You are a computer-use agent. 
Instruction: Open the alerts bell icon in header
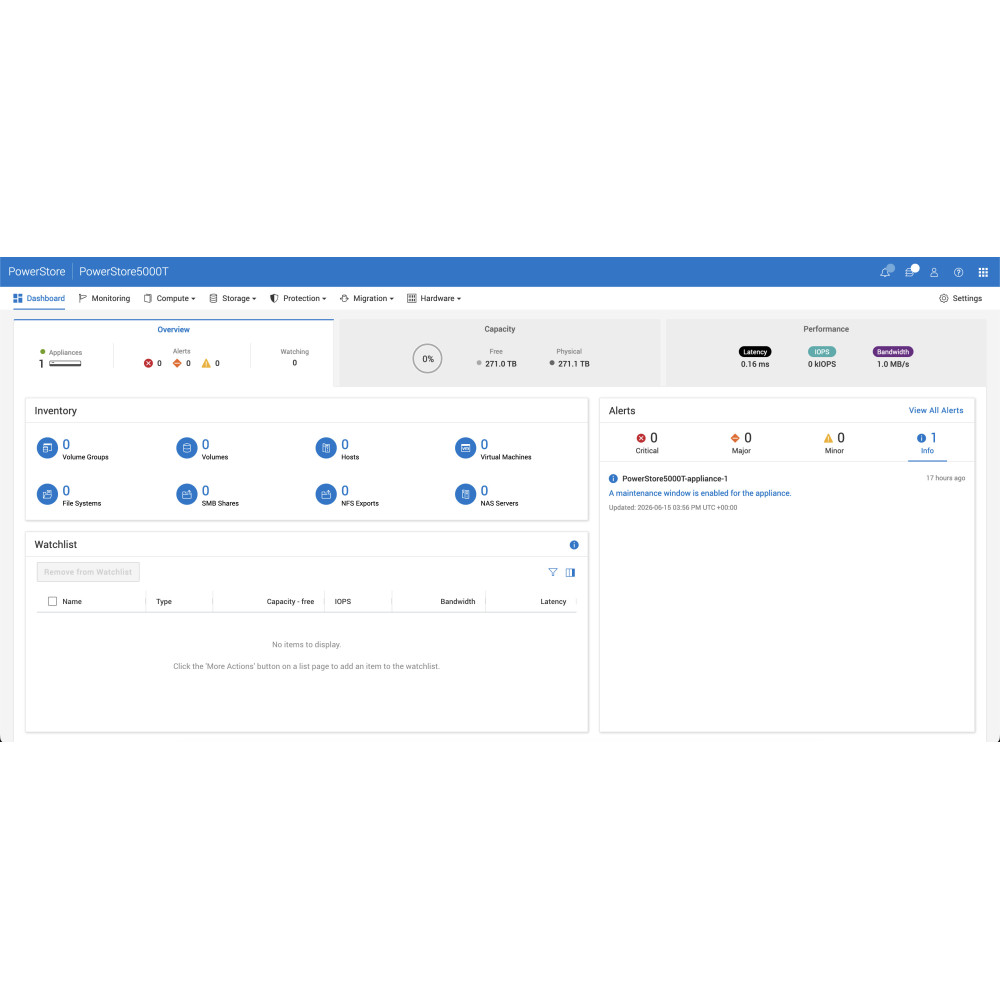click(885, 272)
